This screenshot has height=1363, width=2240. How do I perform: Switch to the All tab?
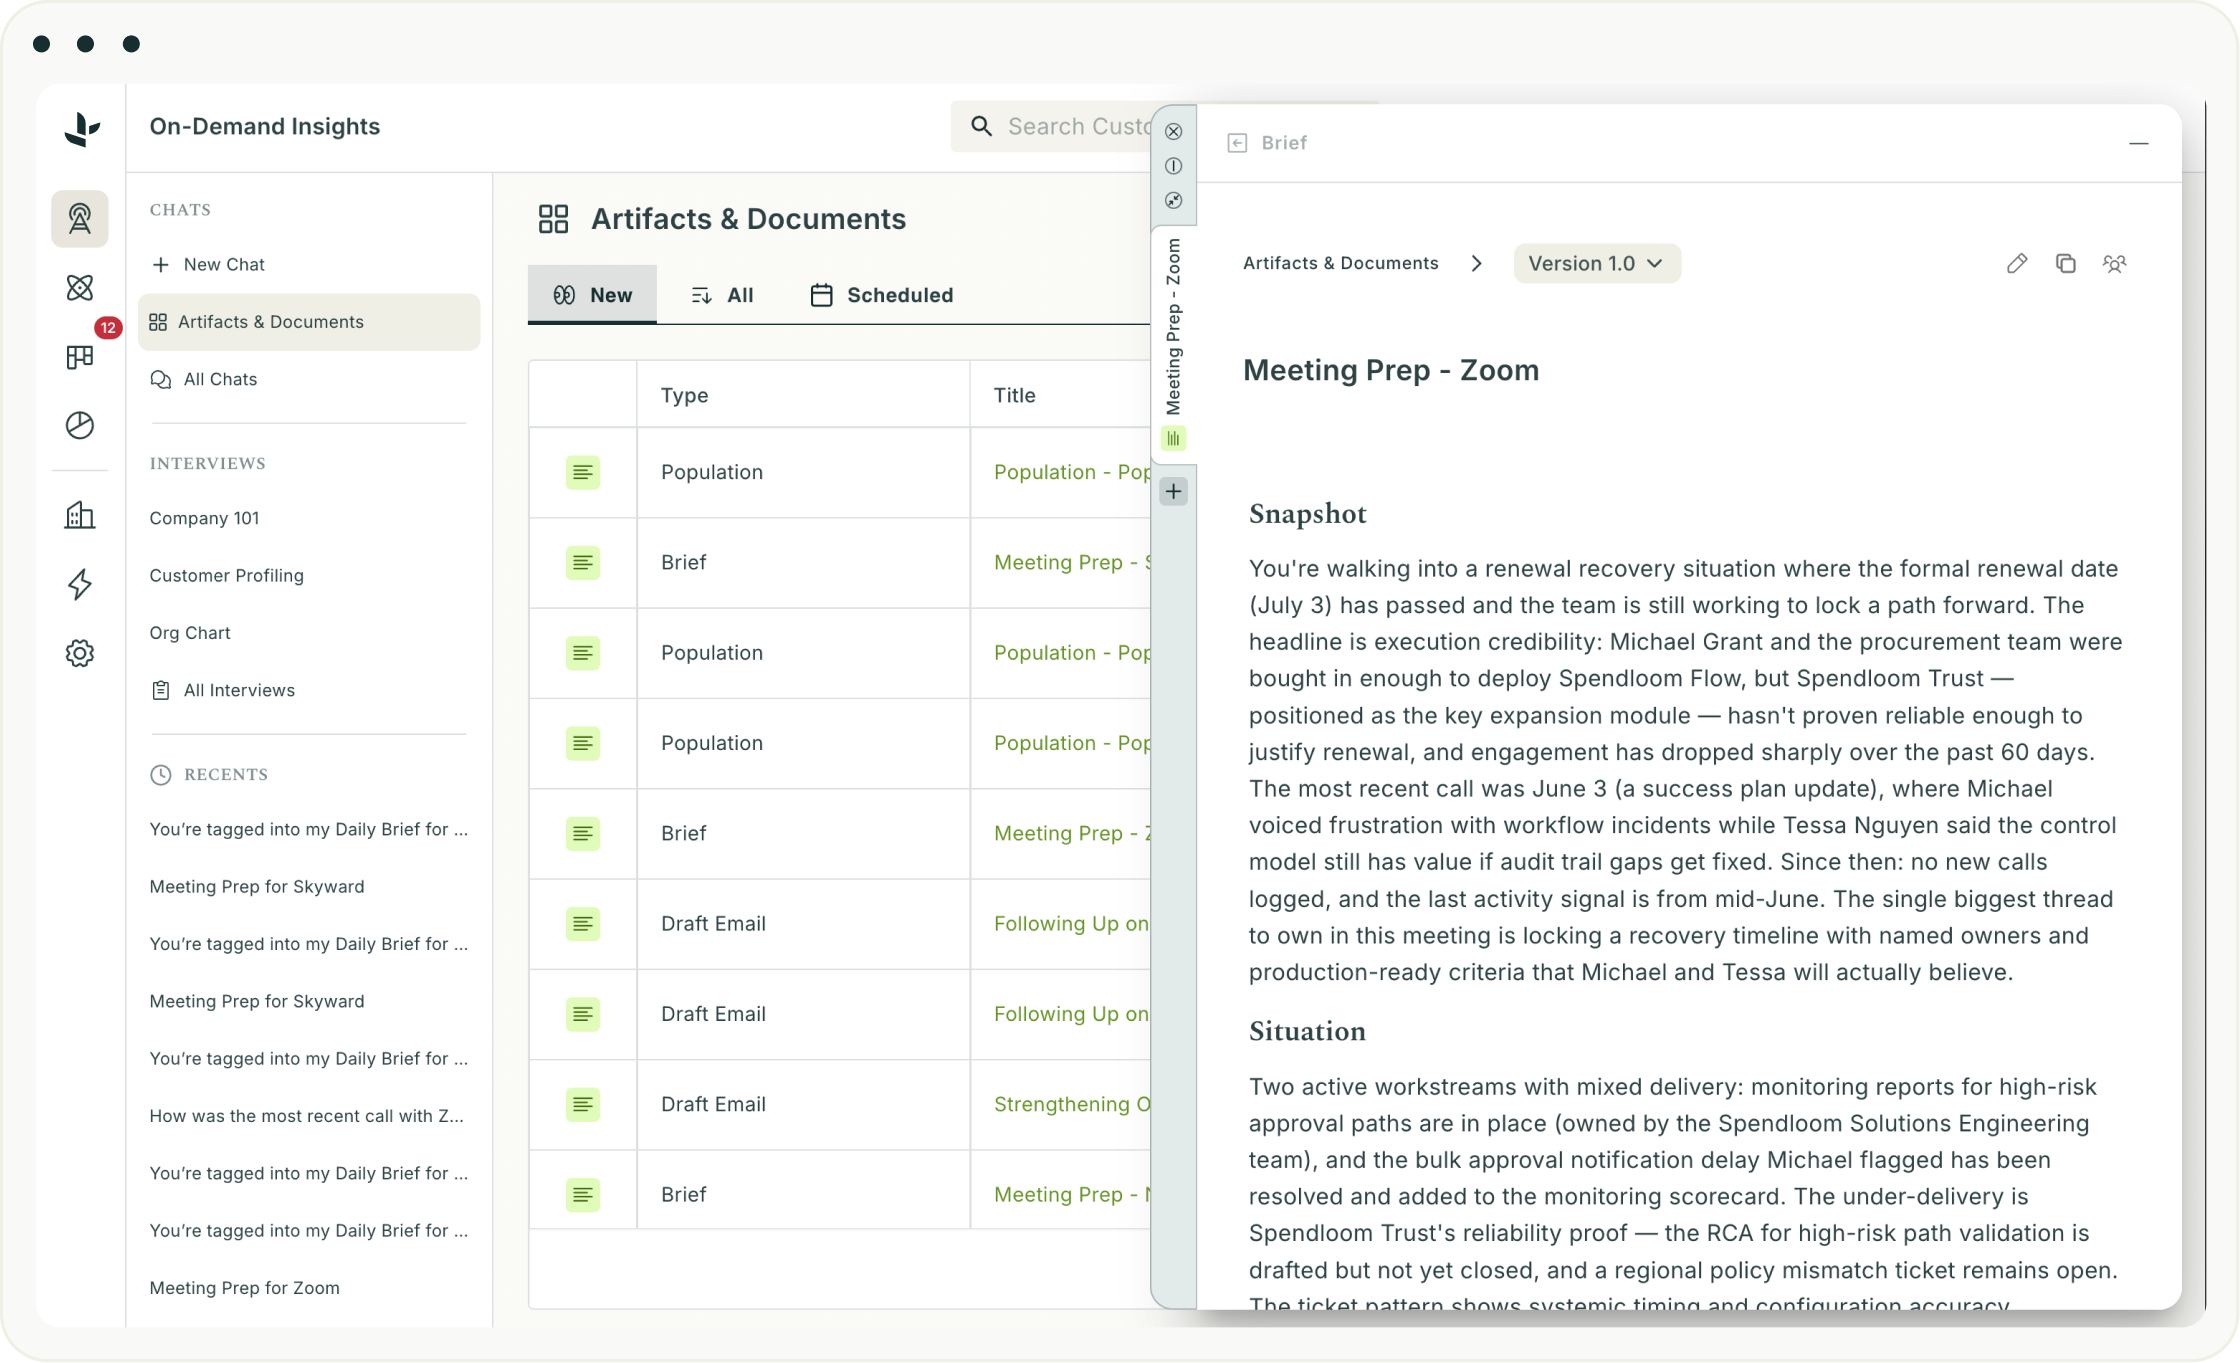(x=723, y=295)
